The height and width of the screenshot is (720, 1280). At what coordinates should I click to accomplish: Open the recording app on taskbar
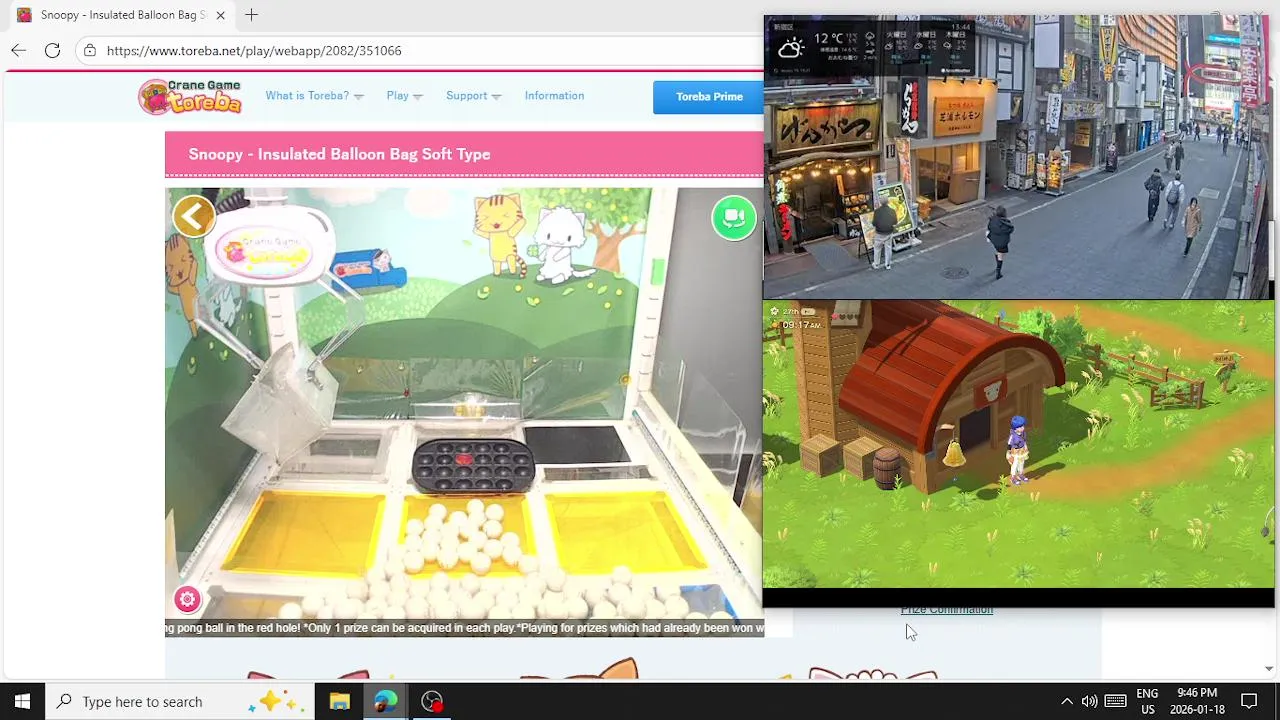432,701
